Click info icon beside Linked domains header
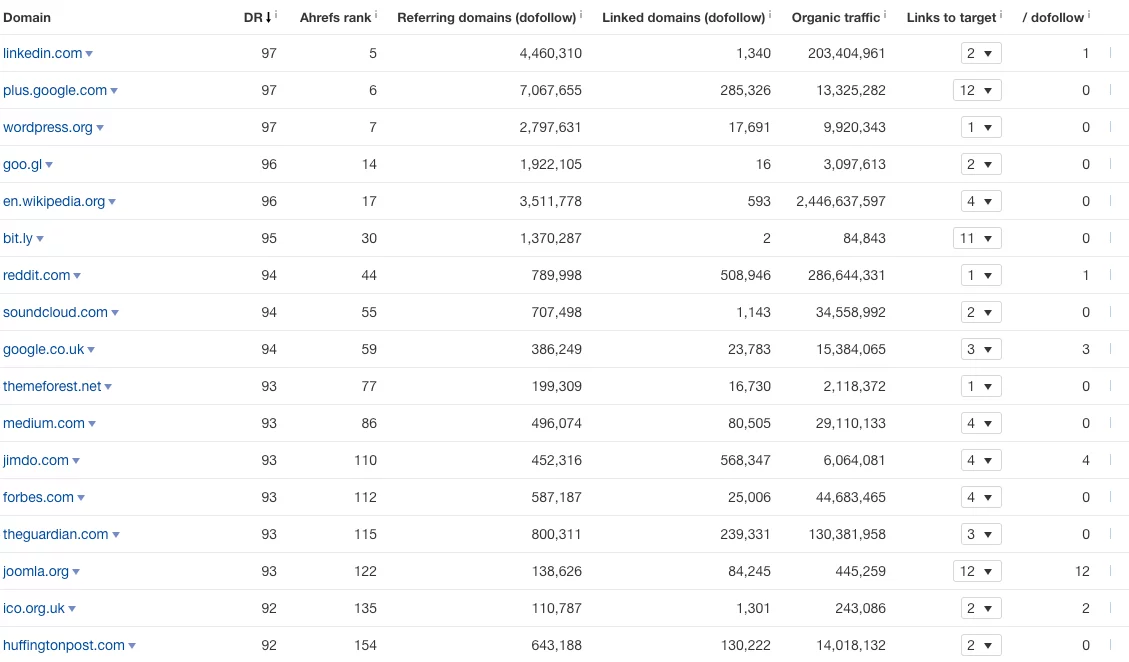The height and width of the screenshot is (662, 1129). click(770, 14)
